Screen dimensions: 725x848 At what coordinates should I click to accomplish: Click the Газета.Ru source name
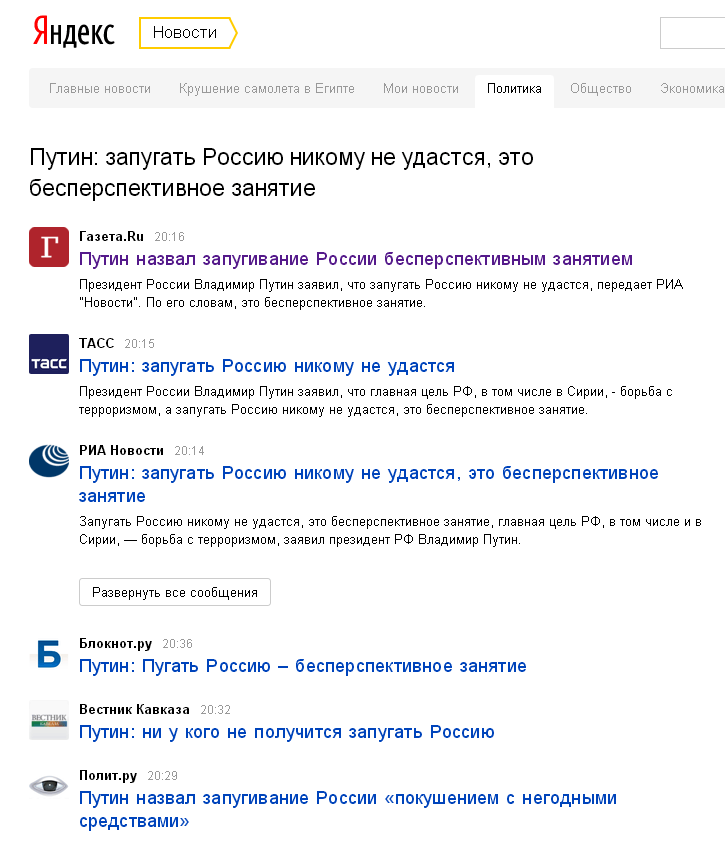click(x=111, y=236)
